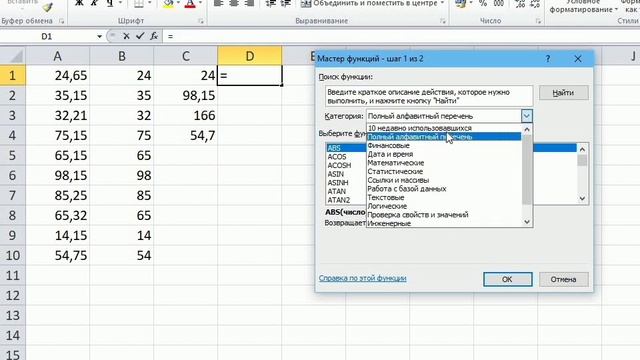This screenshot has height=360, width=640.
Task: Click category list scroll down arrow
Action: coord(527,222)
